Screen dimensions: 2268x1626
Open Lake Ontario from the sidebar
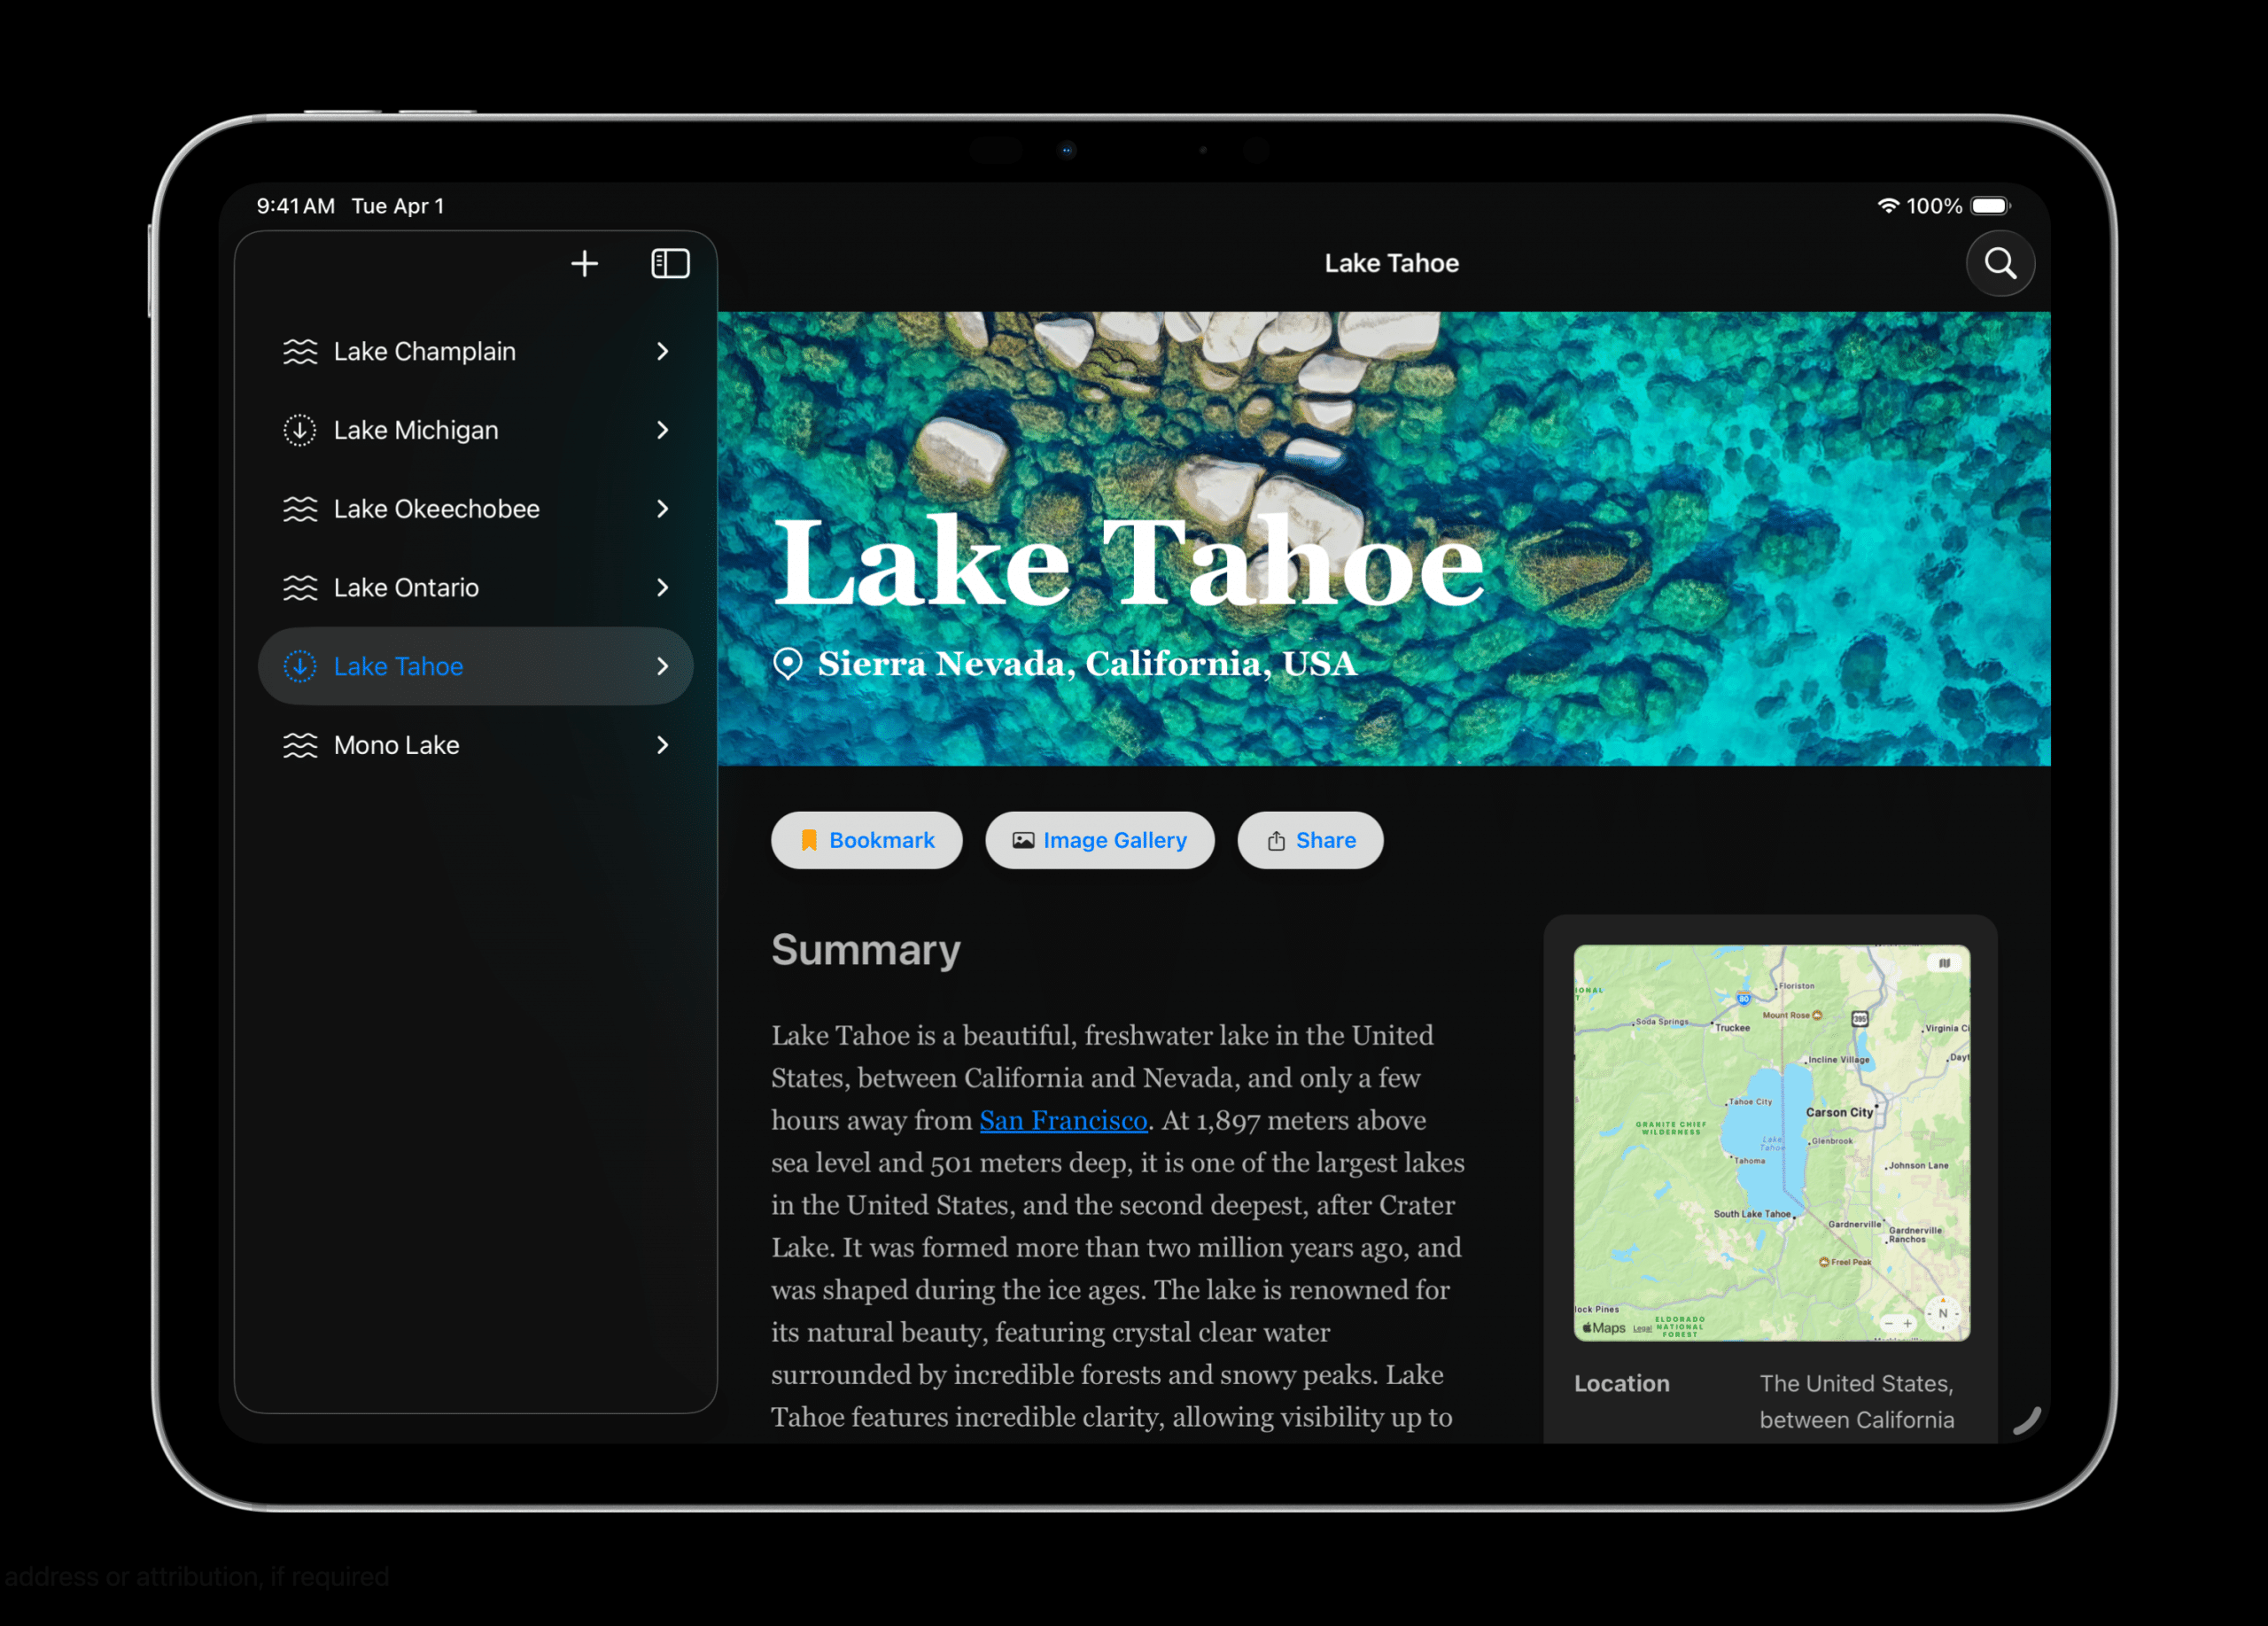point(475,588)
